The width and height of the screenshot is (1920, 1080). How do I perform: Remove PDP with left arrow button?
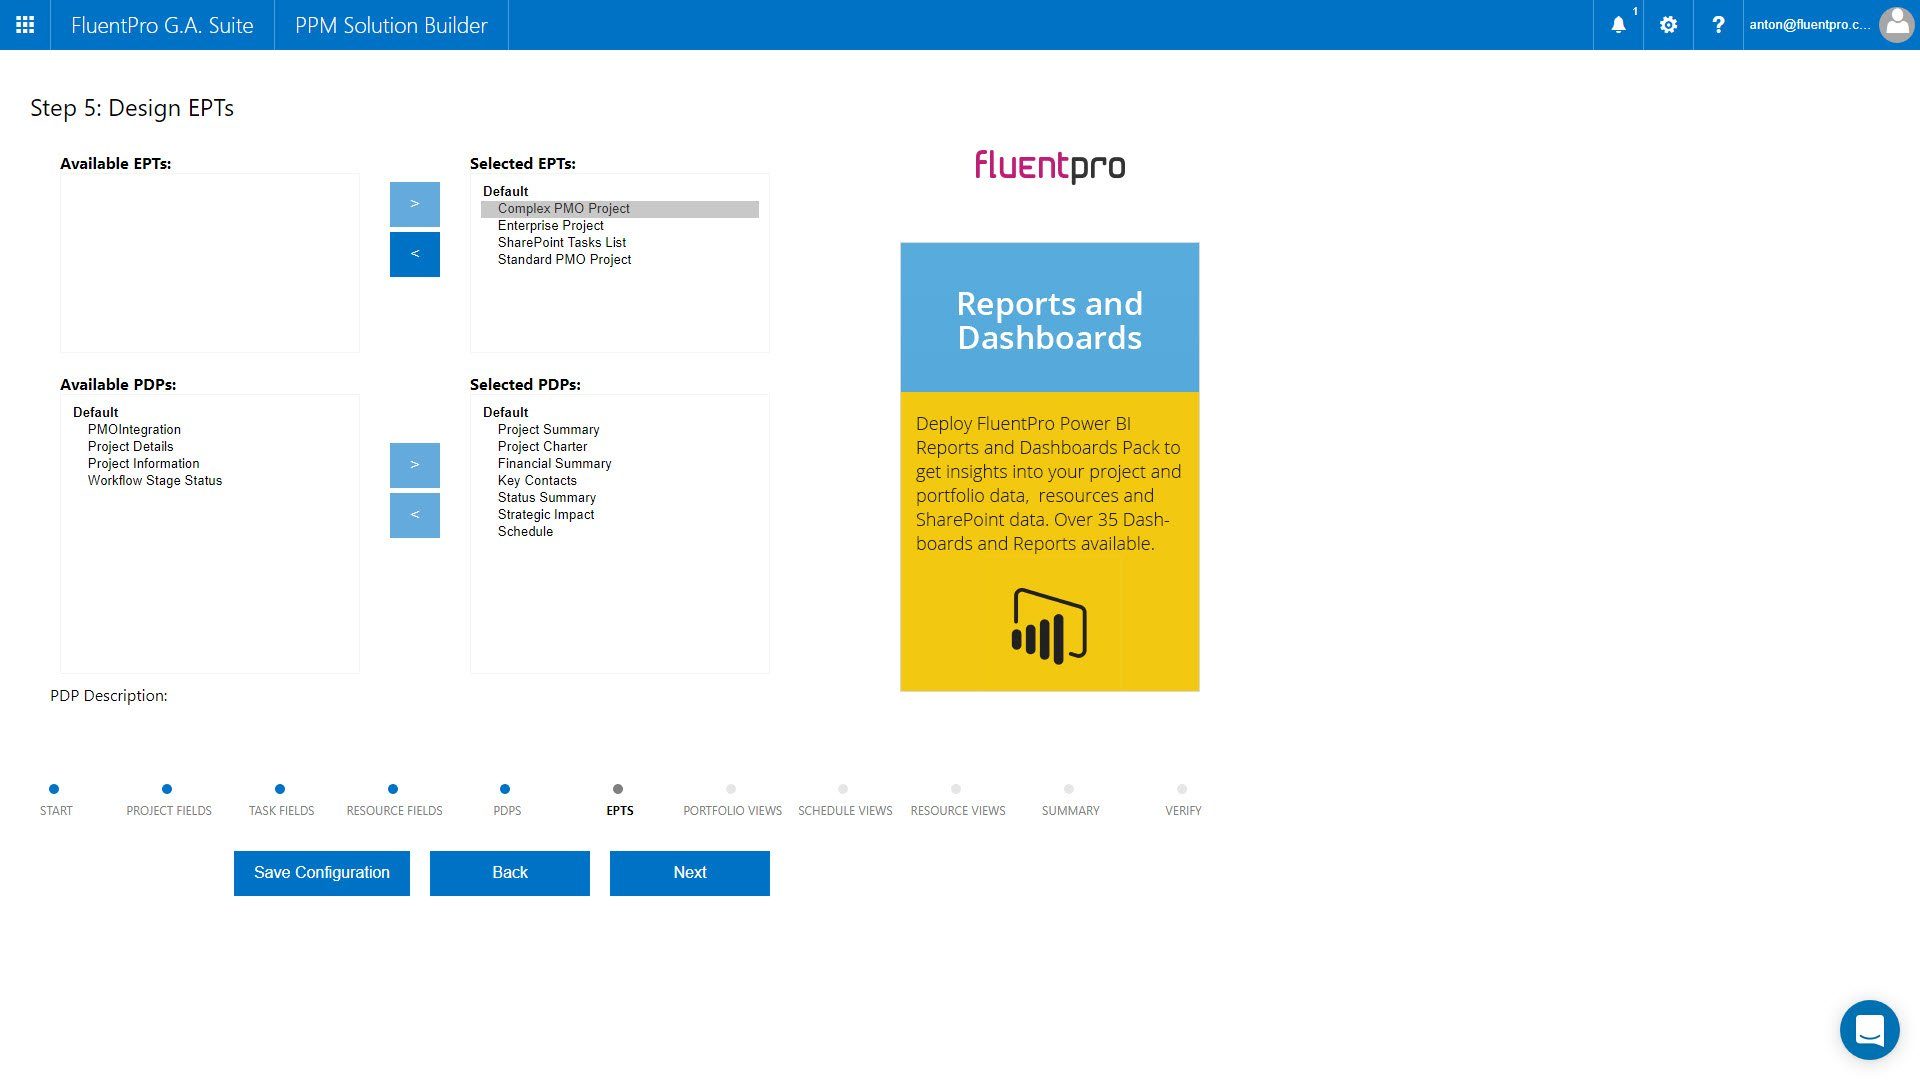tap(415, 515)
